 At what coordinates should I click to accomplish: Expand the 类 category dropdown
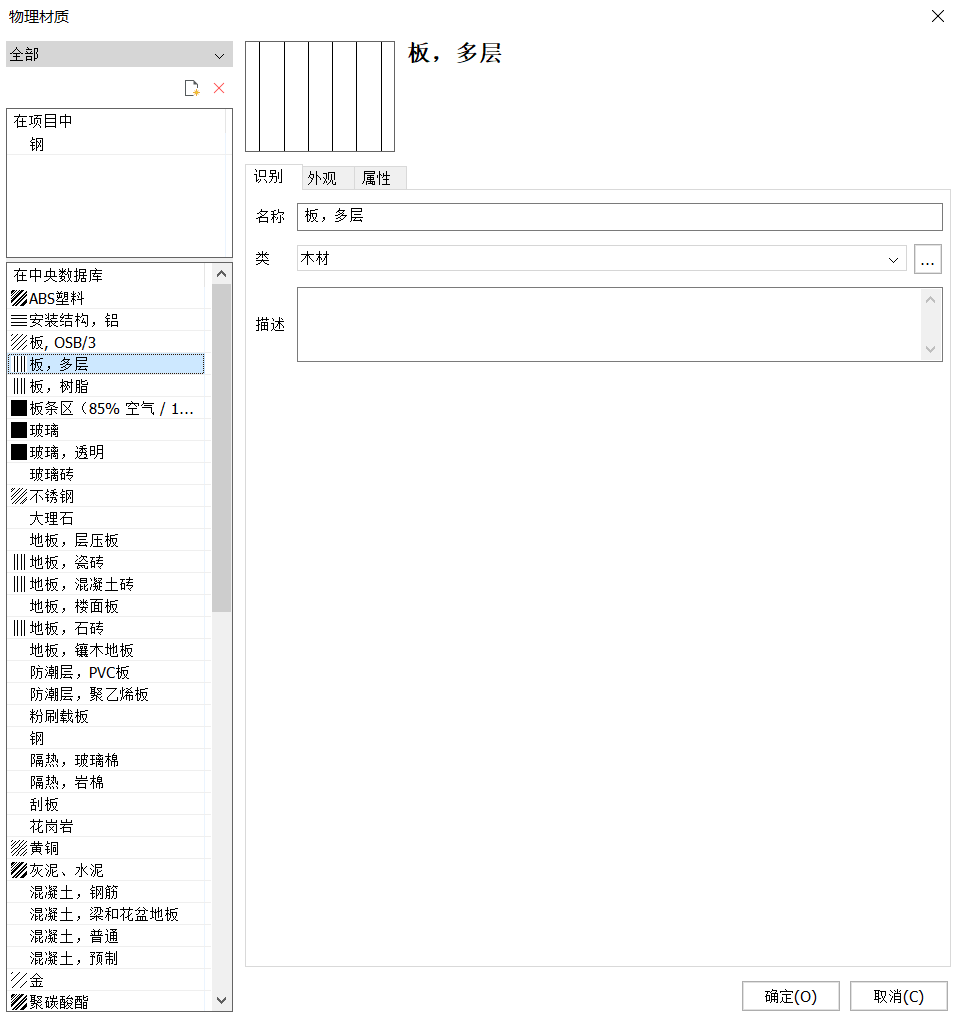coord(893,259)
